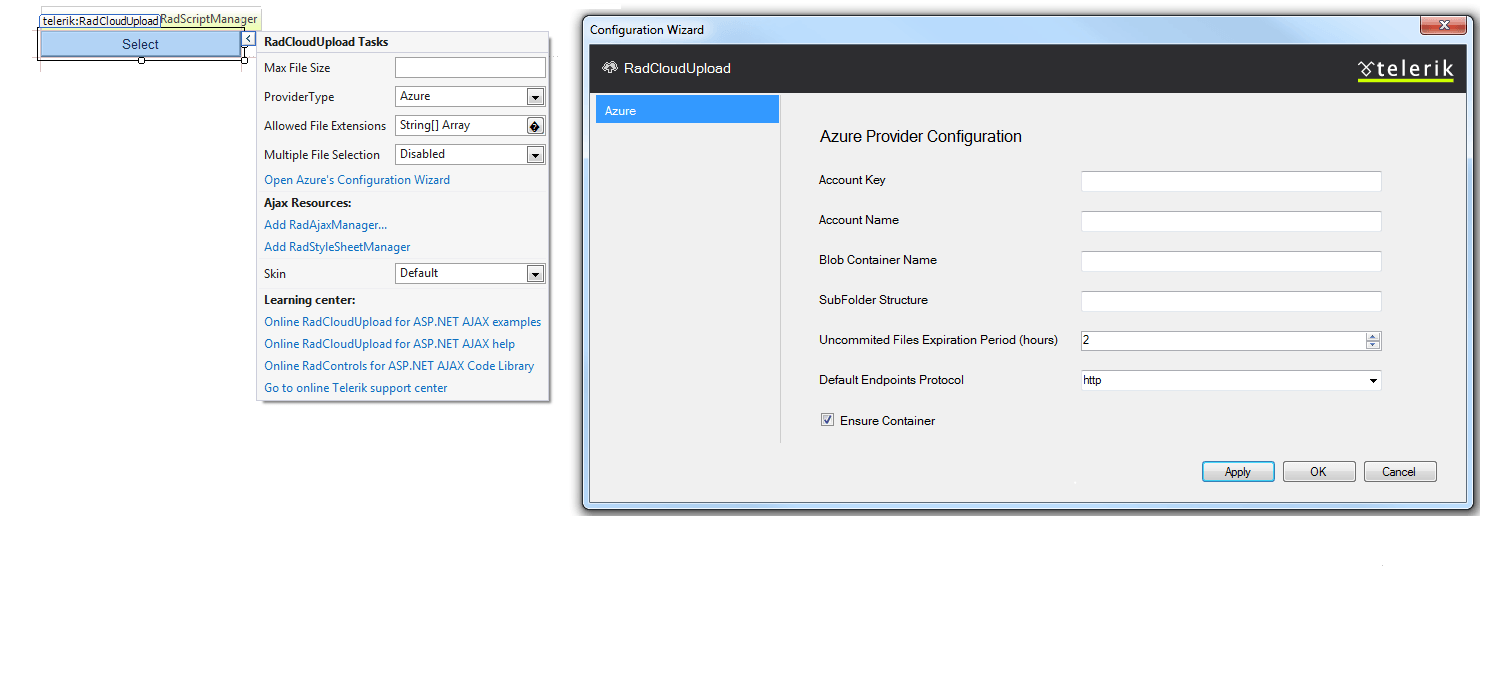Click the Blob Container Name field
The height and width of the screenshot is (678, 1500).
(1230, 261)
